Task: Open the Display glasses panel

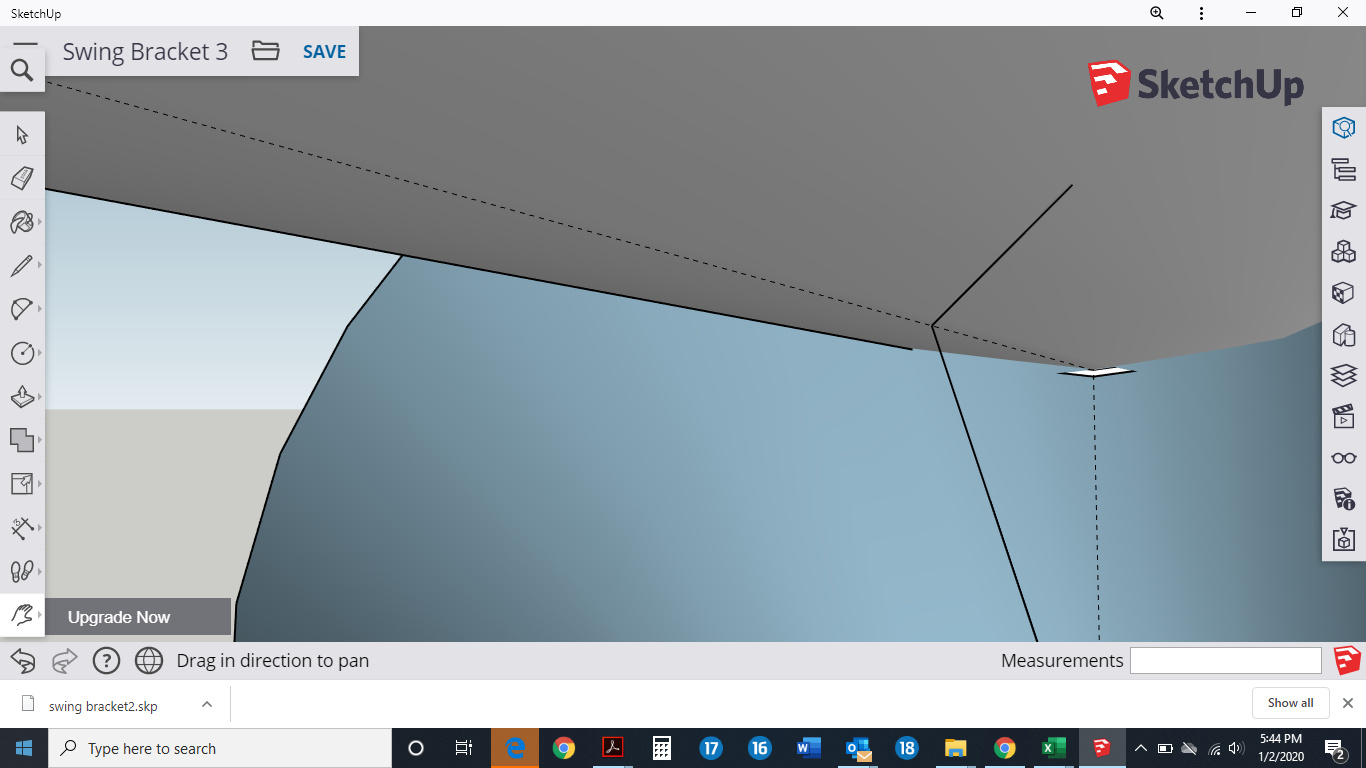Action: click(1343, 458)
